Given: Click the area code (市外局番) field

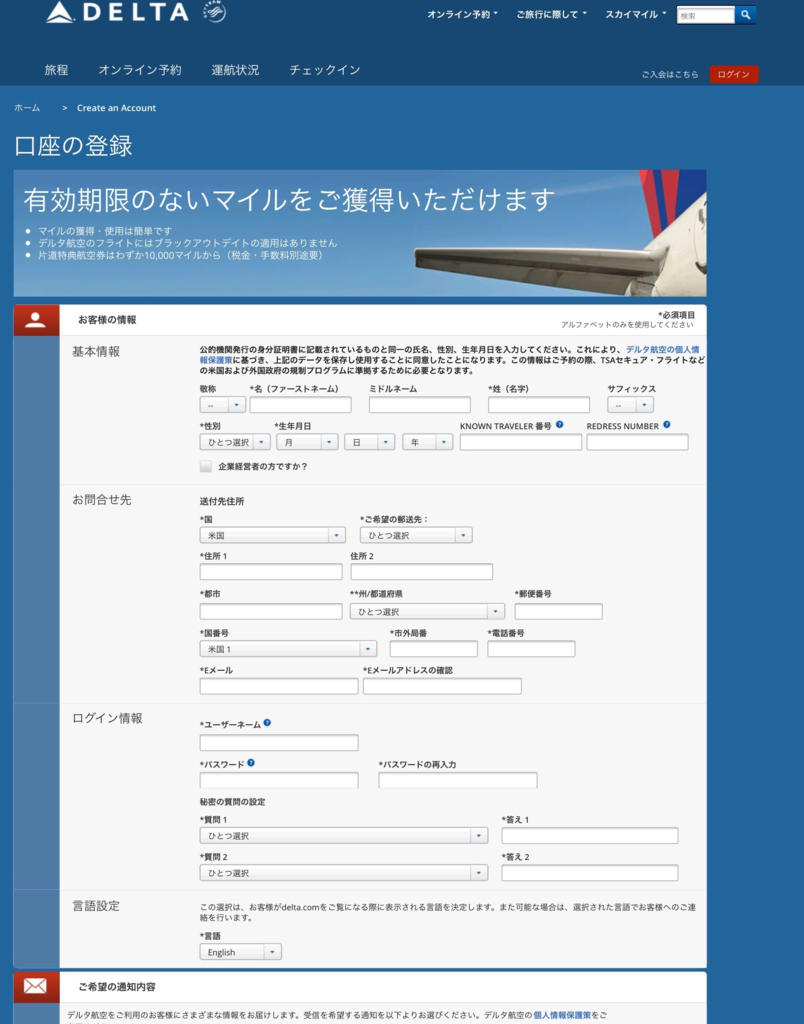Looking at the screenshot, I should [x=434, y=649].
